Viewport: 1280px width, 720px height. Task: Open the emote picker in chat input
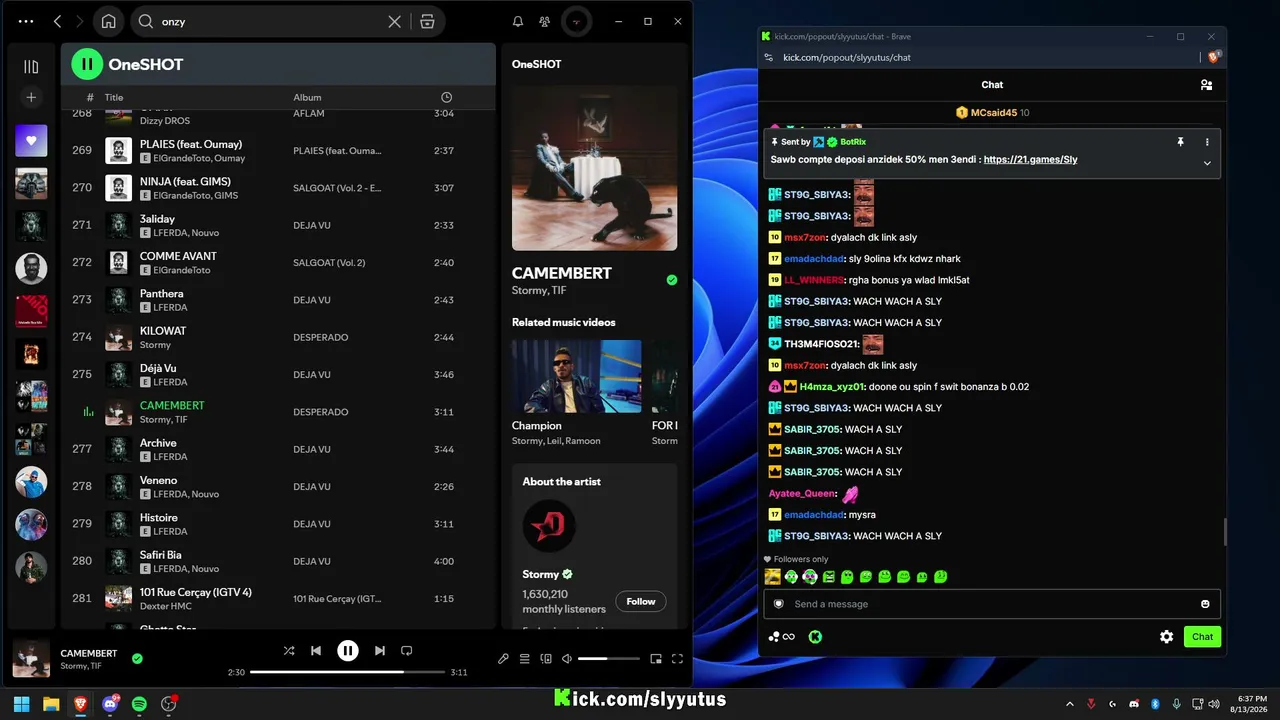click(x=1205, y=604)
